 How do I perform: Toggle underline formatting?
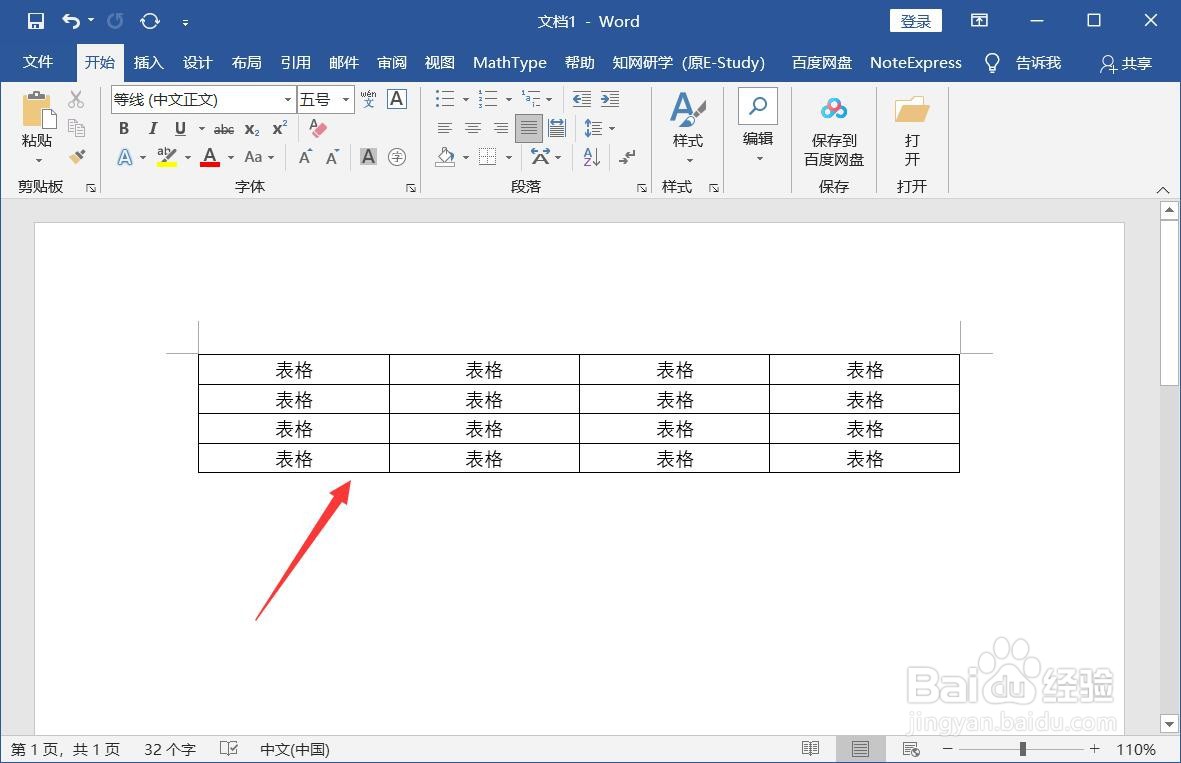[x=180, y=129]
